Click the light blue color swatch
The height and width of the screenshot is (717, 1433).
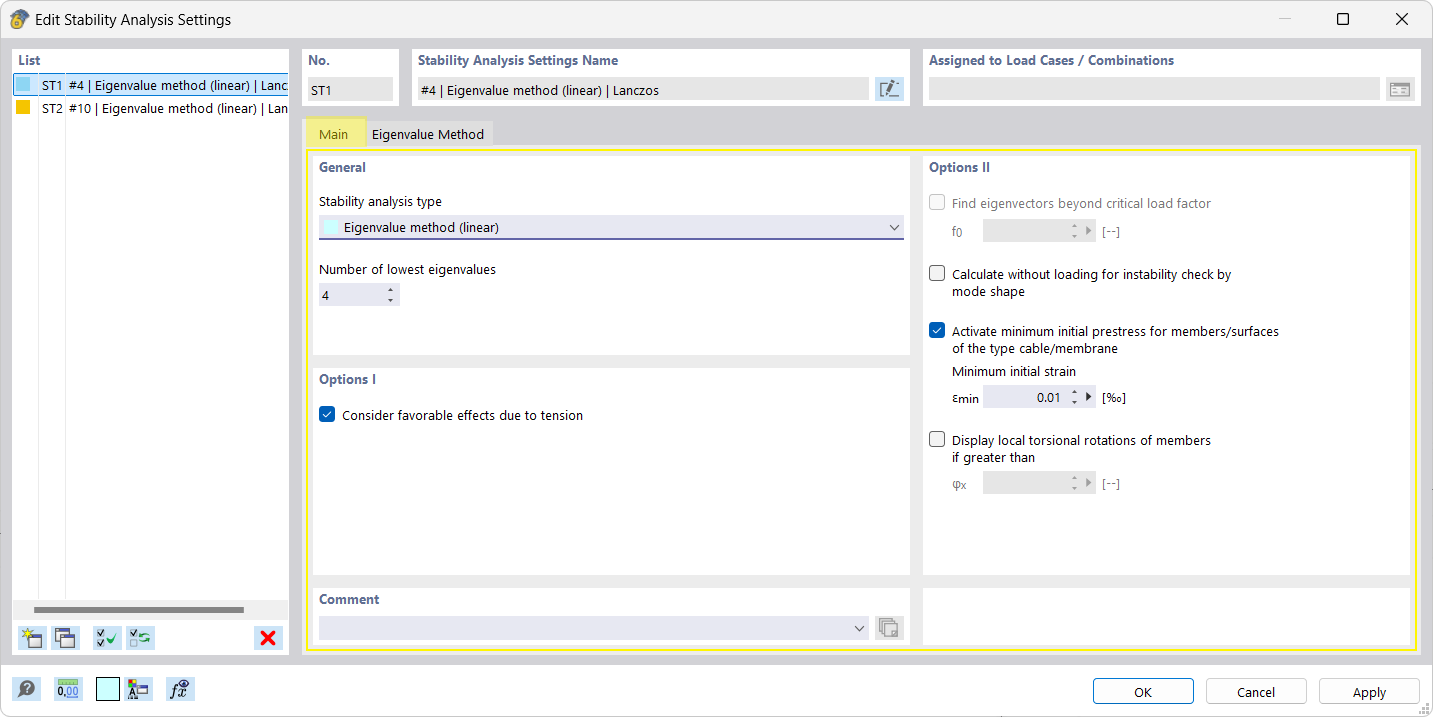click(x=108, y=689)
